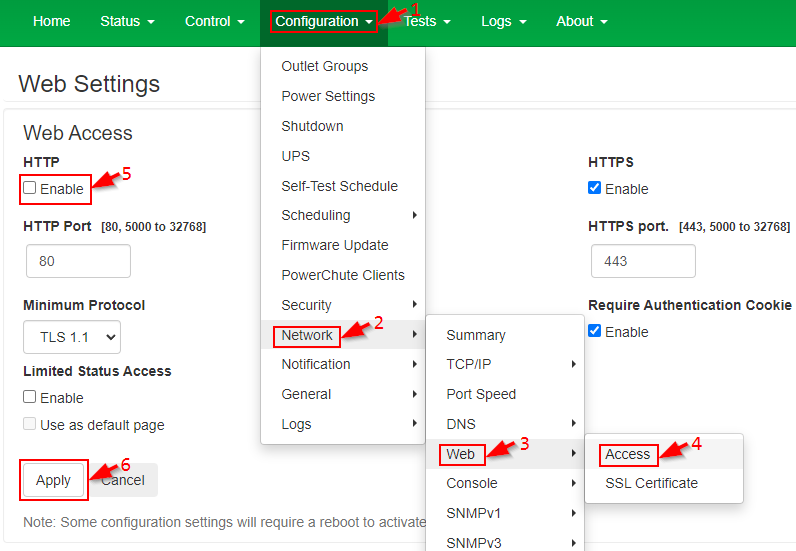
Task: Click the HTTPS port input field
Action: click(x=643, y=261)
